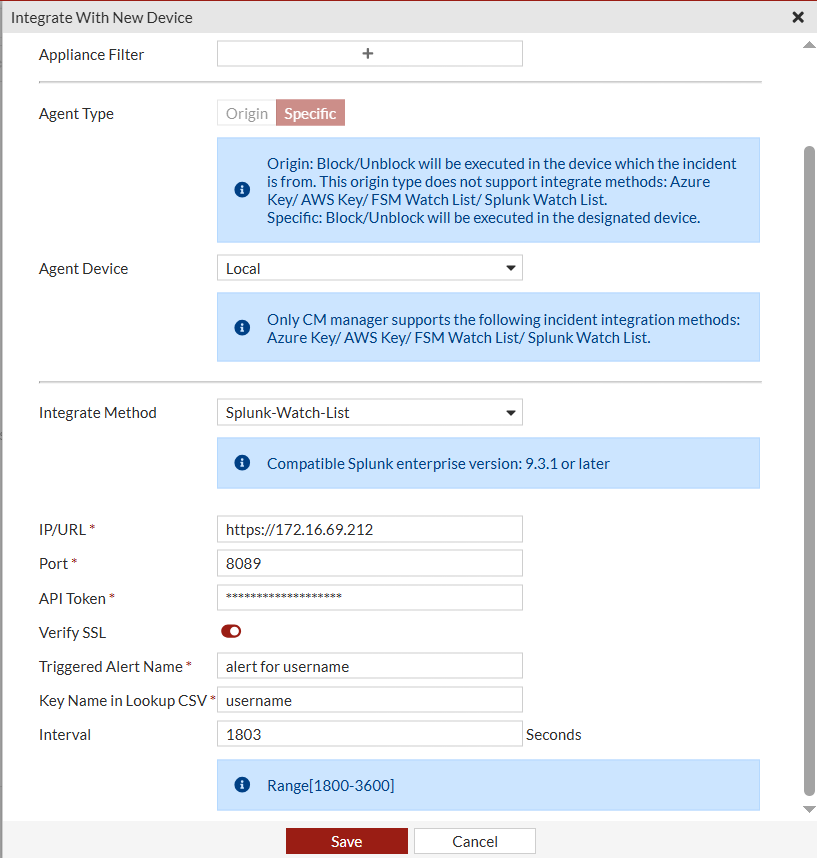The width and height of the screenshot is (817, 858).
Task: Click the Triggered Alert Name input field
Action: (x=369, y=665)
